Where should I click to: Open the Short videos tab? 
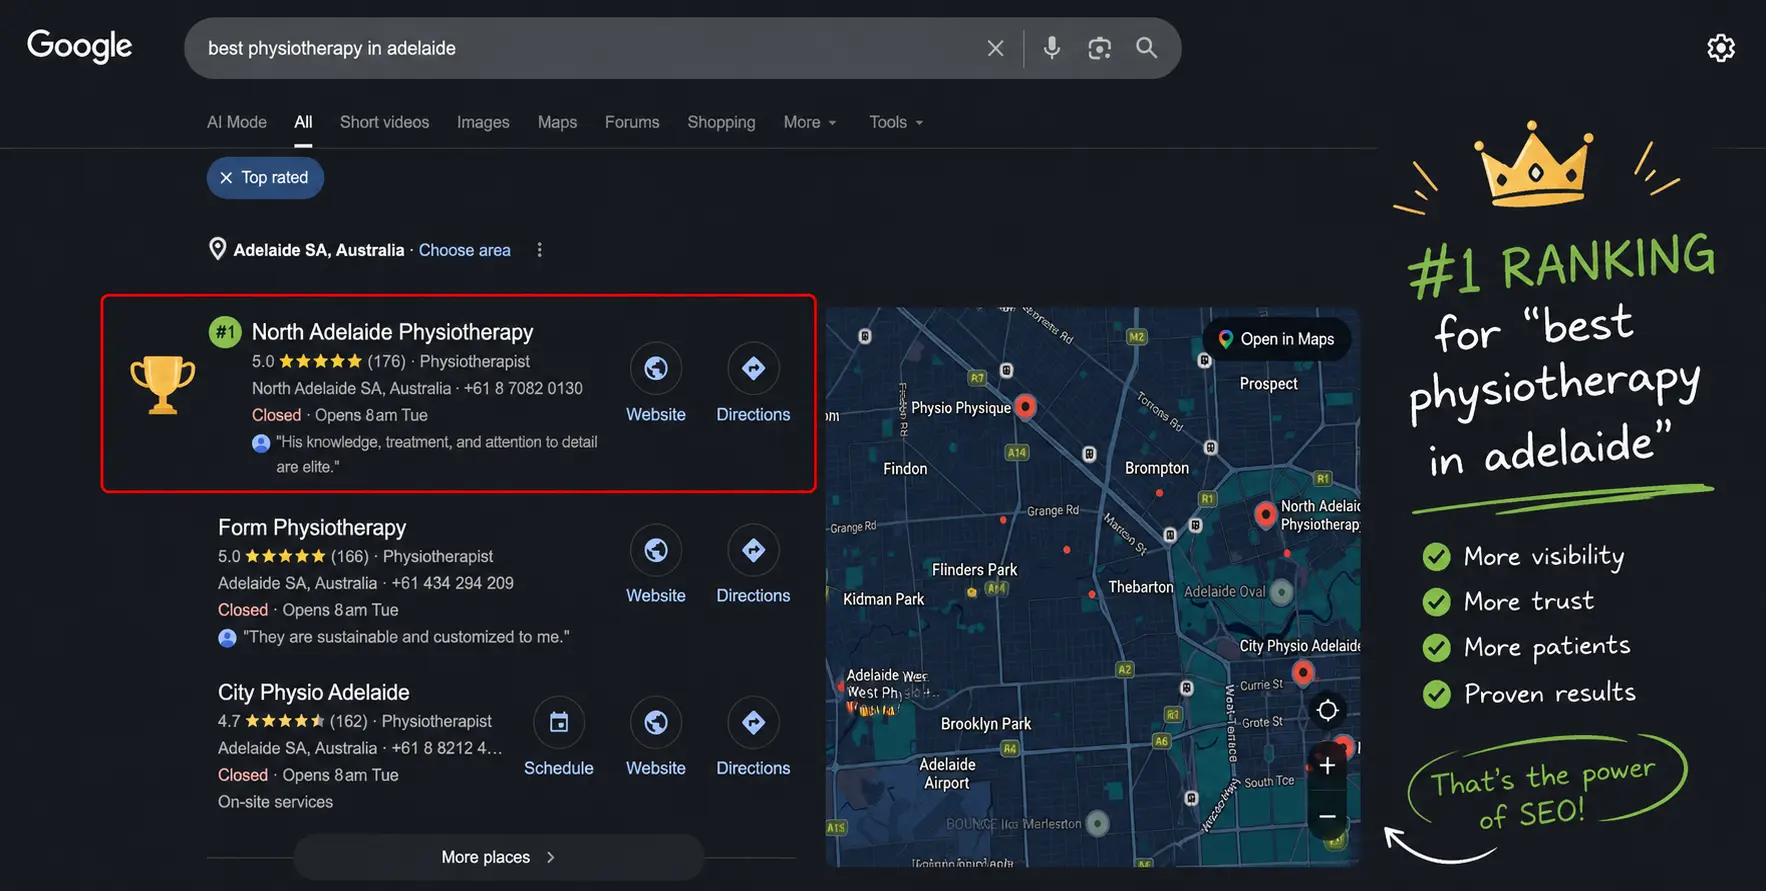(x=384, y=122)
